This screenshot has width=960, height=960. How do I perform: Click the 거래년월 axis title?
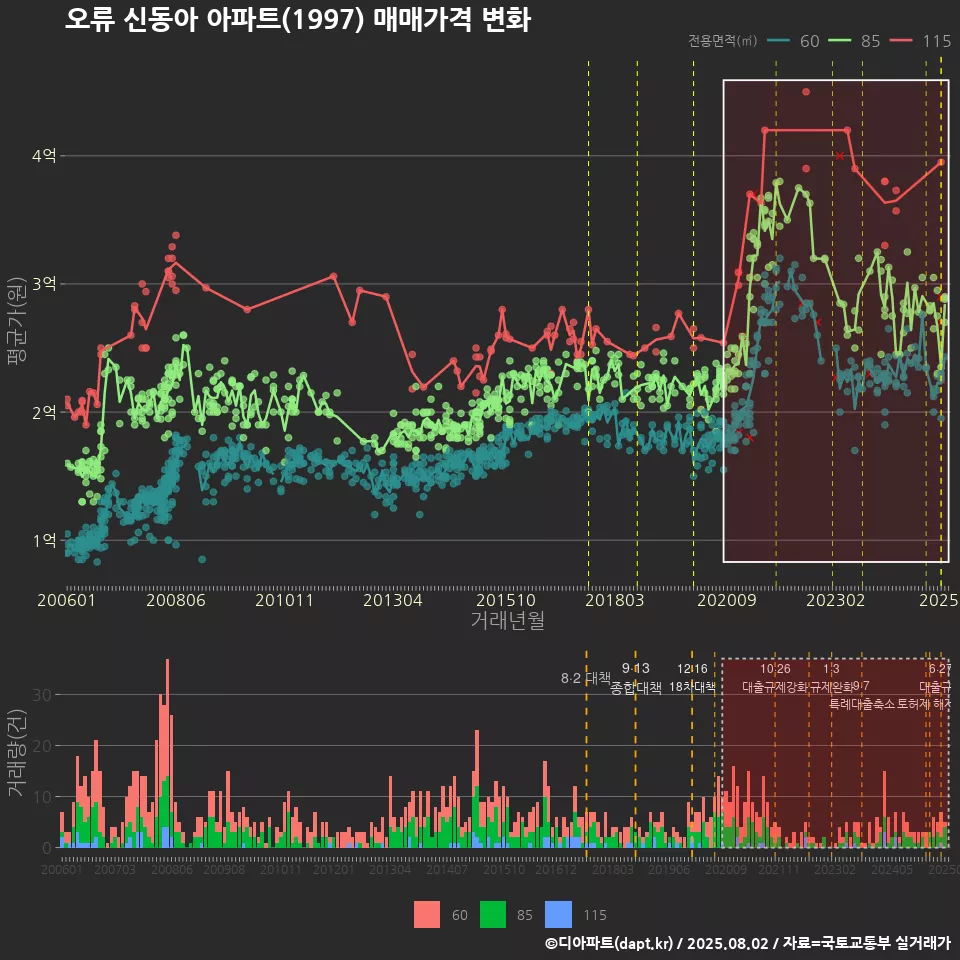click(x=508, y=620)
